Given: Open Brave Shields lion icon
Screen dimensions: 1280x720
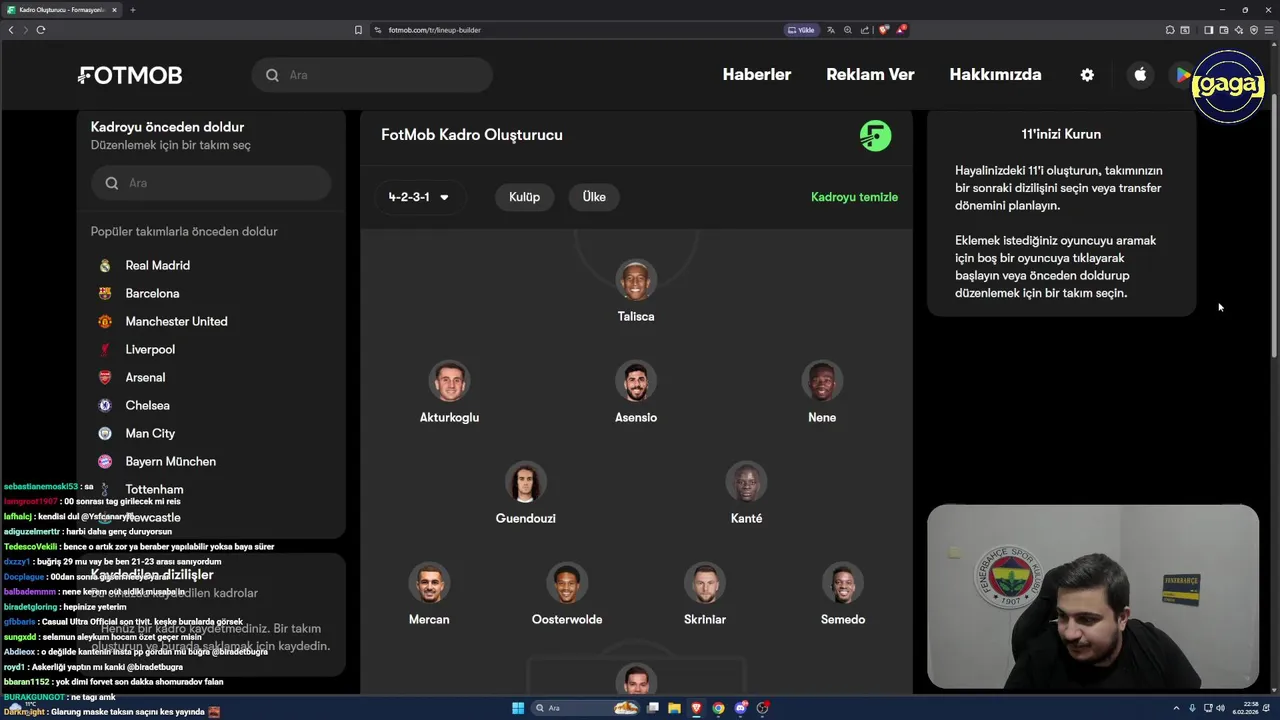Looking at the screenshot, I should (883, 30).
